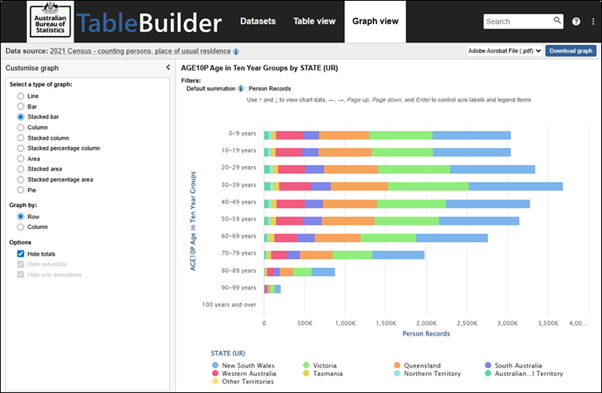
Task: Toggle Western Australia legend item
Action: click(x=244, y=373)
